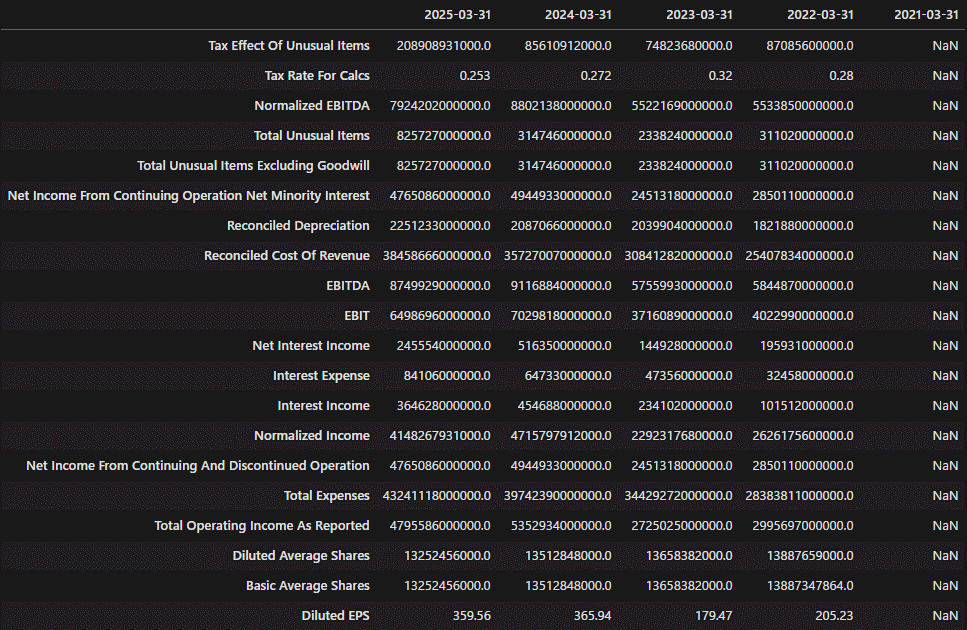This screenshot has height=630, width=967.
Task: Select the Tax Effect Of Unusual Items row label
Action: pyautogui.click(x=288, y=45)
